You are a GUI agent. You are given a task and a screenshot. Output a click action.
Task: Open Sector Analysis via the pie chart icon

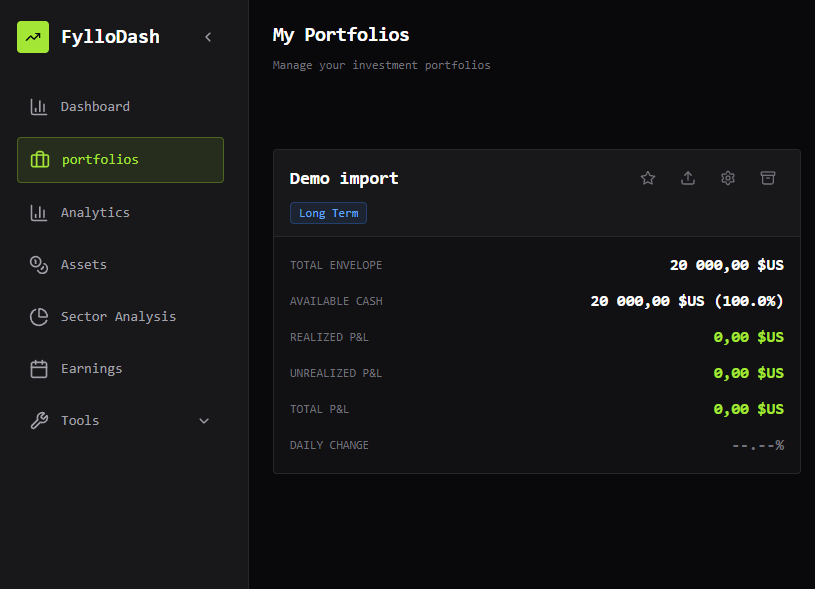point(38,316)
